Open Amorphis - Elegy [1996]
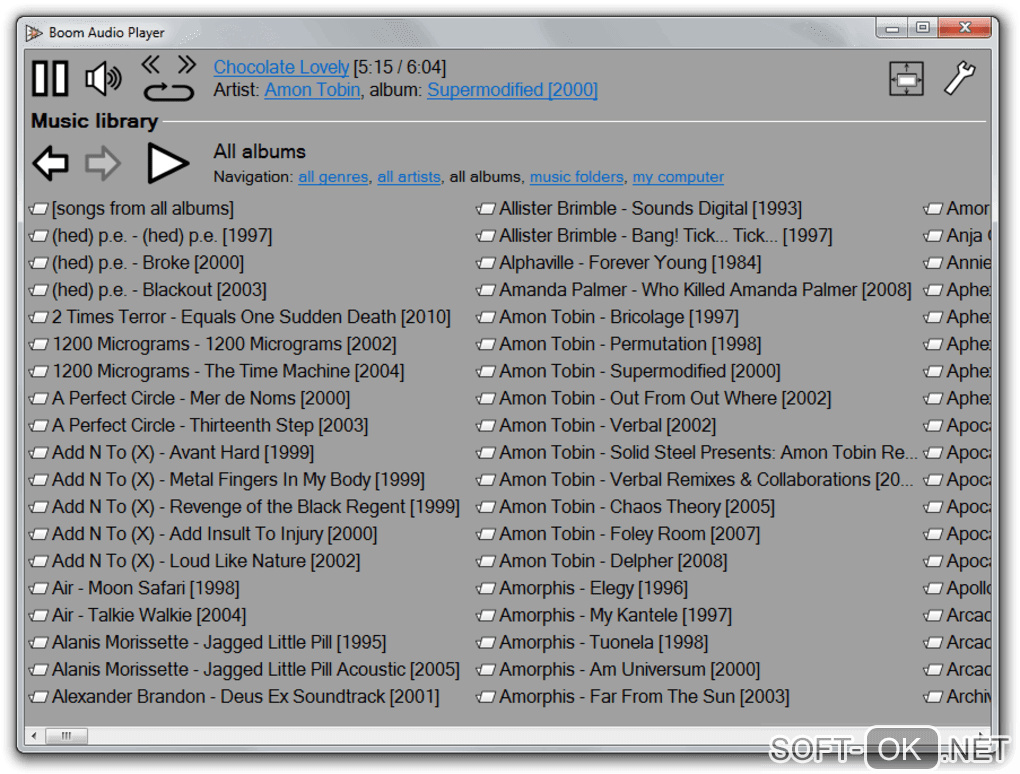Screen dimensions: 1020x774 (x=582, y=588)
